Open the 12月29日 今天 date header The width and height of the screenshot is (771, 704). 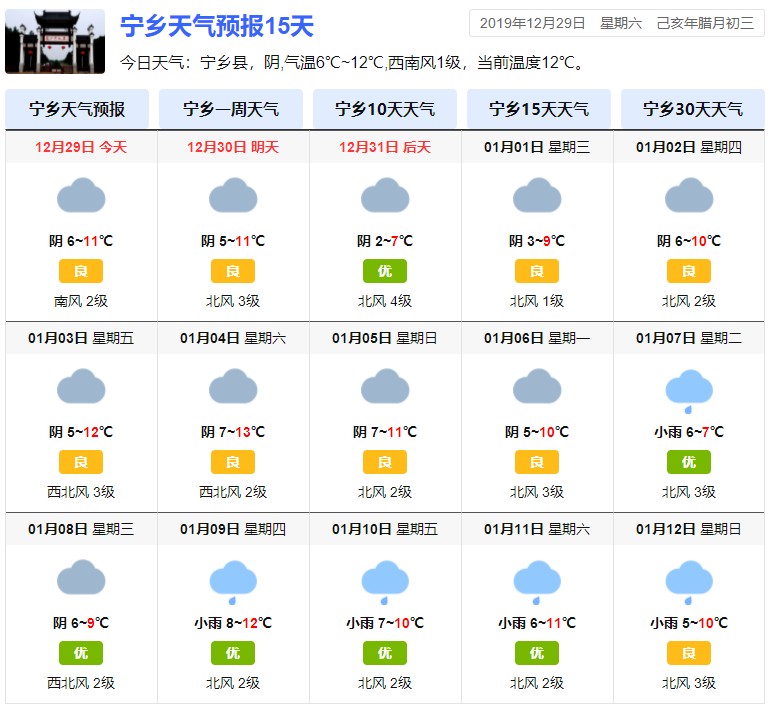coord(81,147)
